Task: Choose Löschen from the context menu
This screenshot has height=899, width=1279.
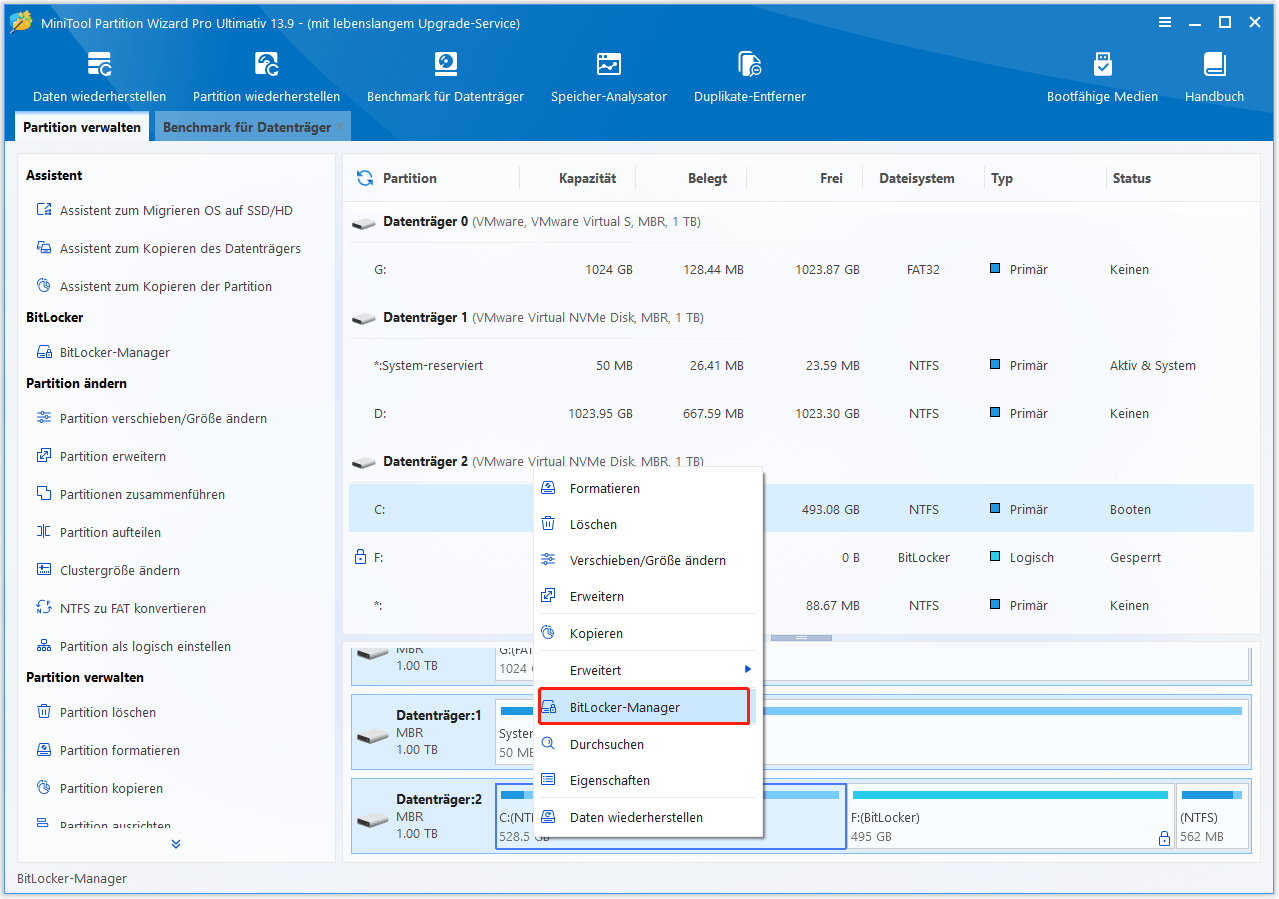Action: pyautogui.click(x=647, y=525)
